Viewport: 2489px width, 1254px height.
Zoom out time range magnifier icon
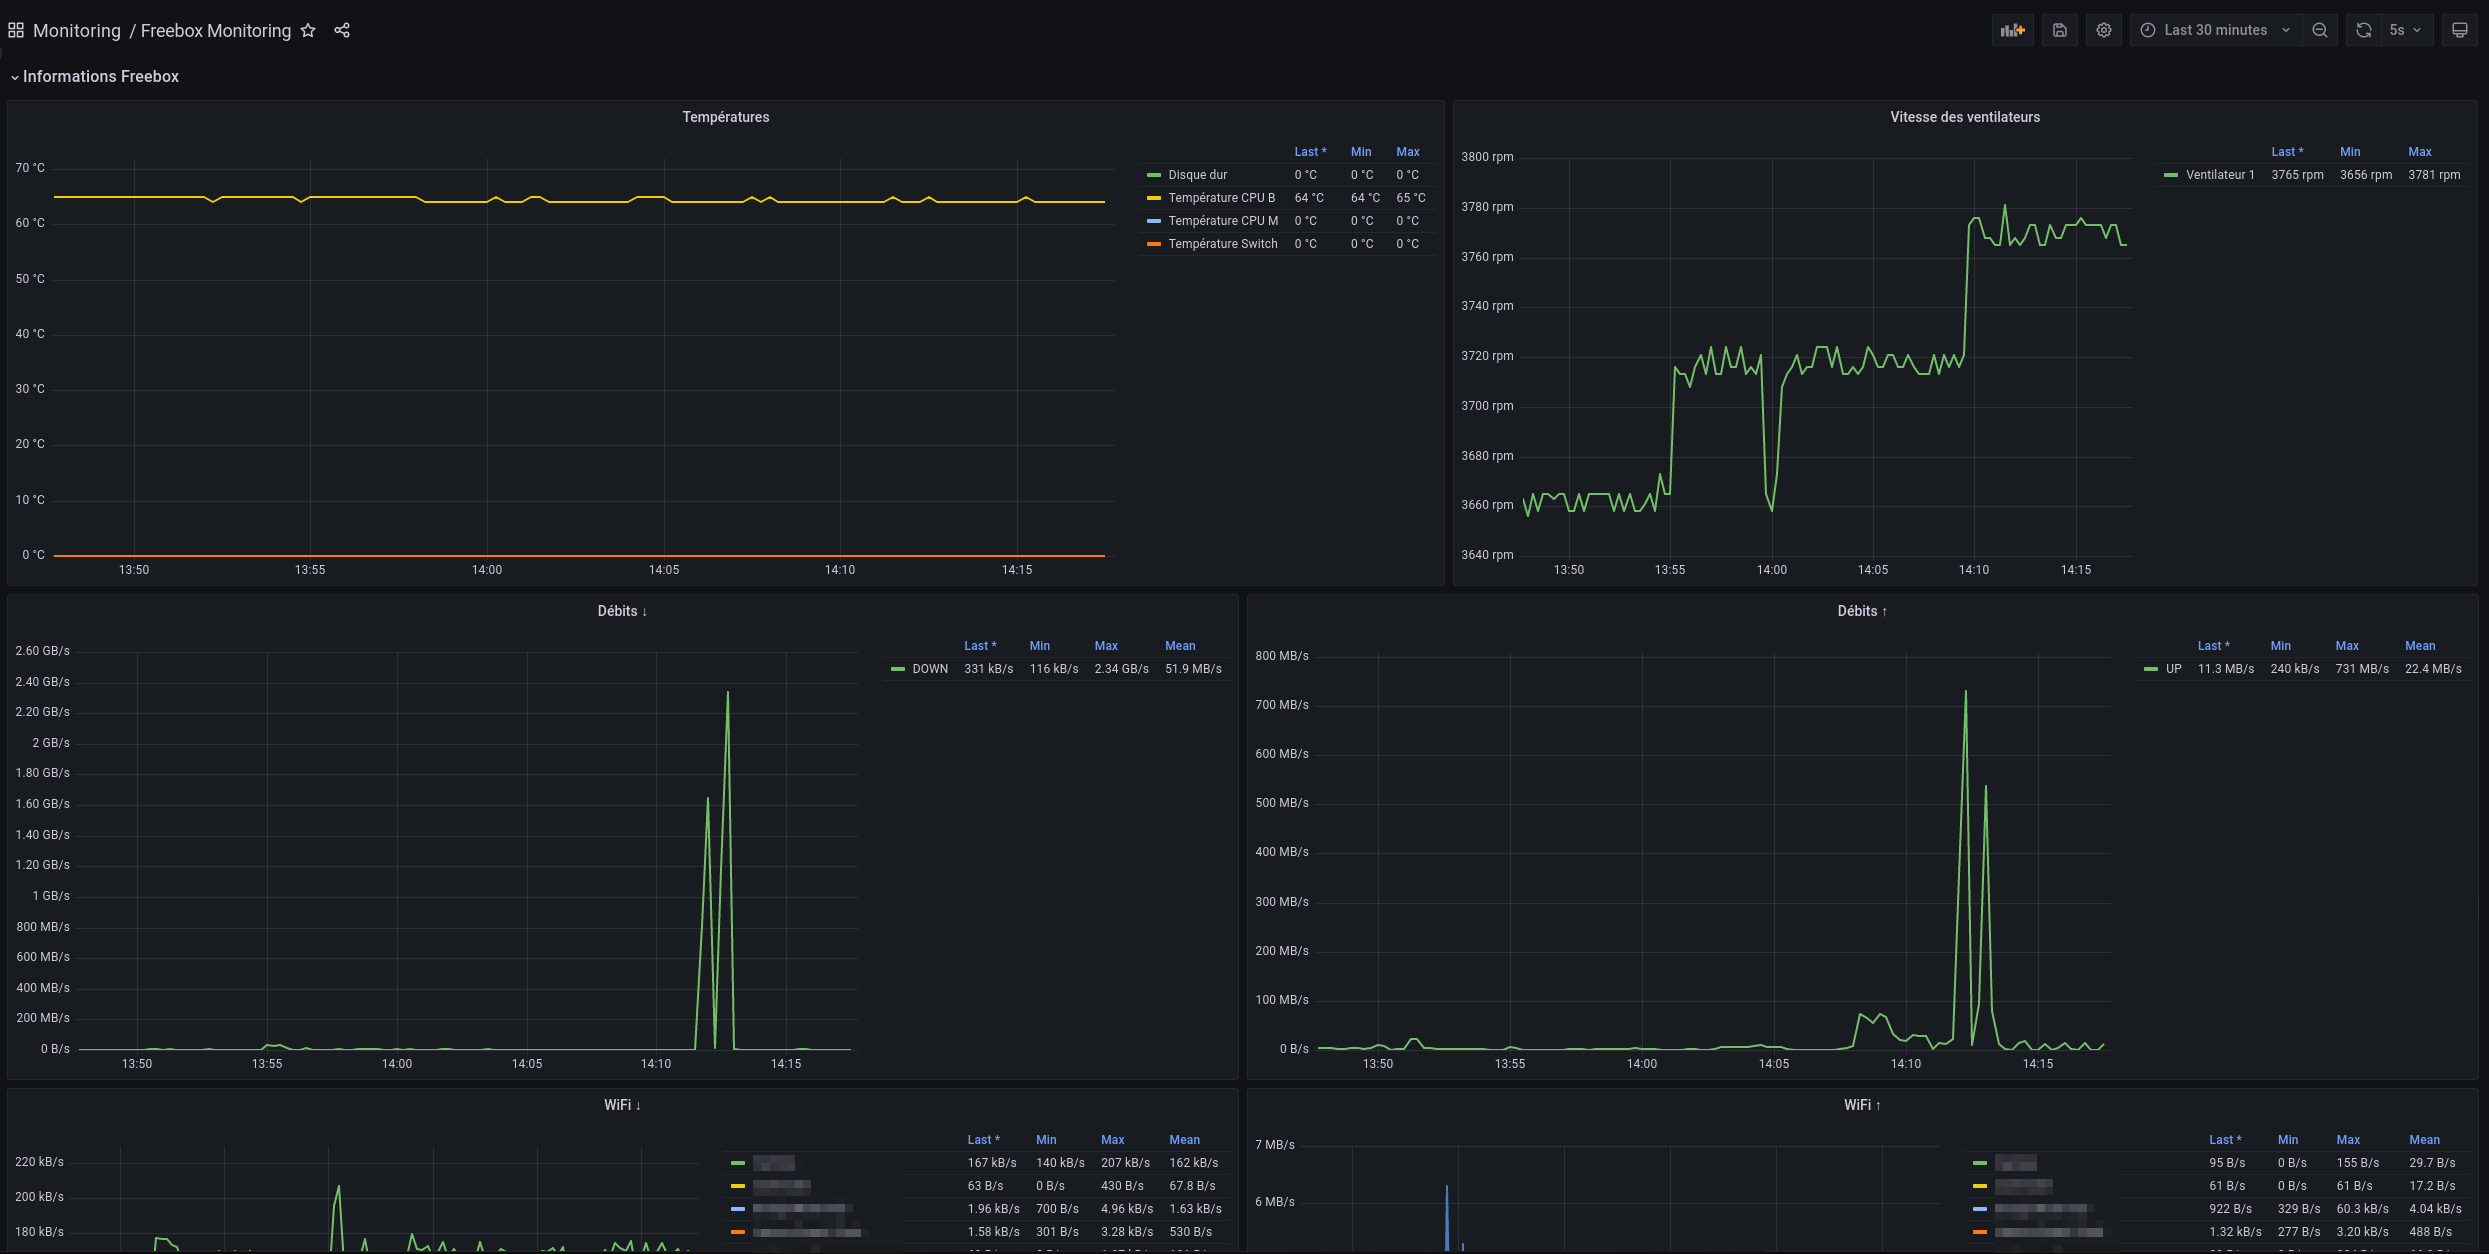pos(2320,30)
